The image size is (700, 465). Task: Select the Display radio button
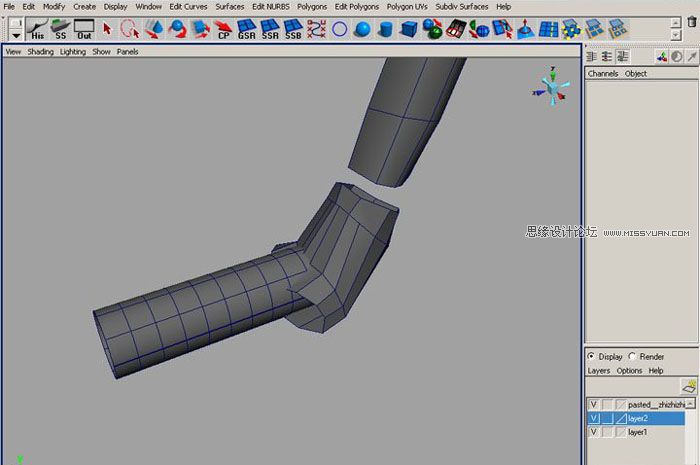pos(592,356)
